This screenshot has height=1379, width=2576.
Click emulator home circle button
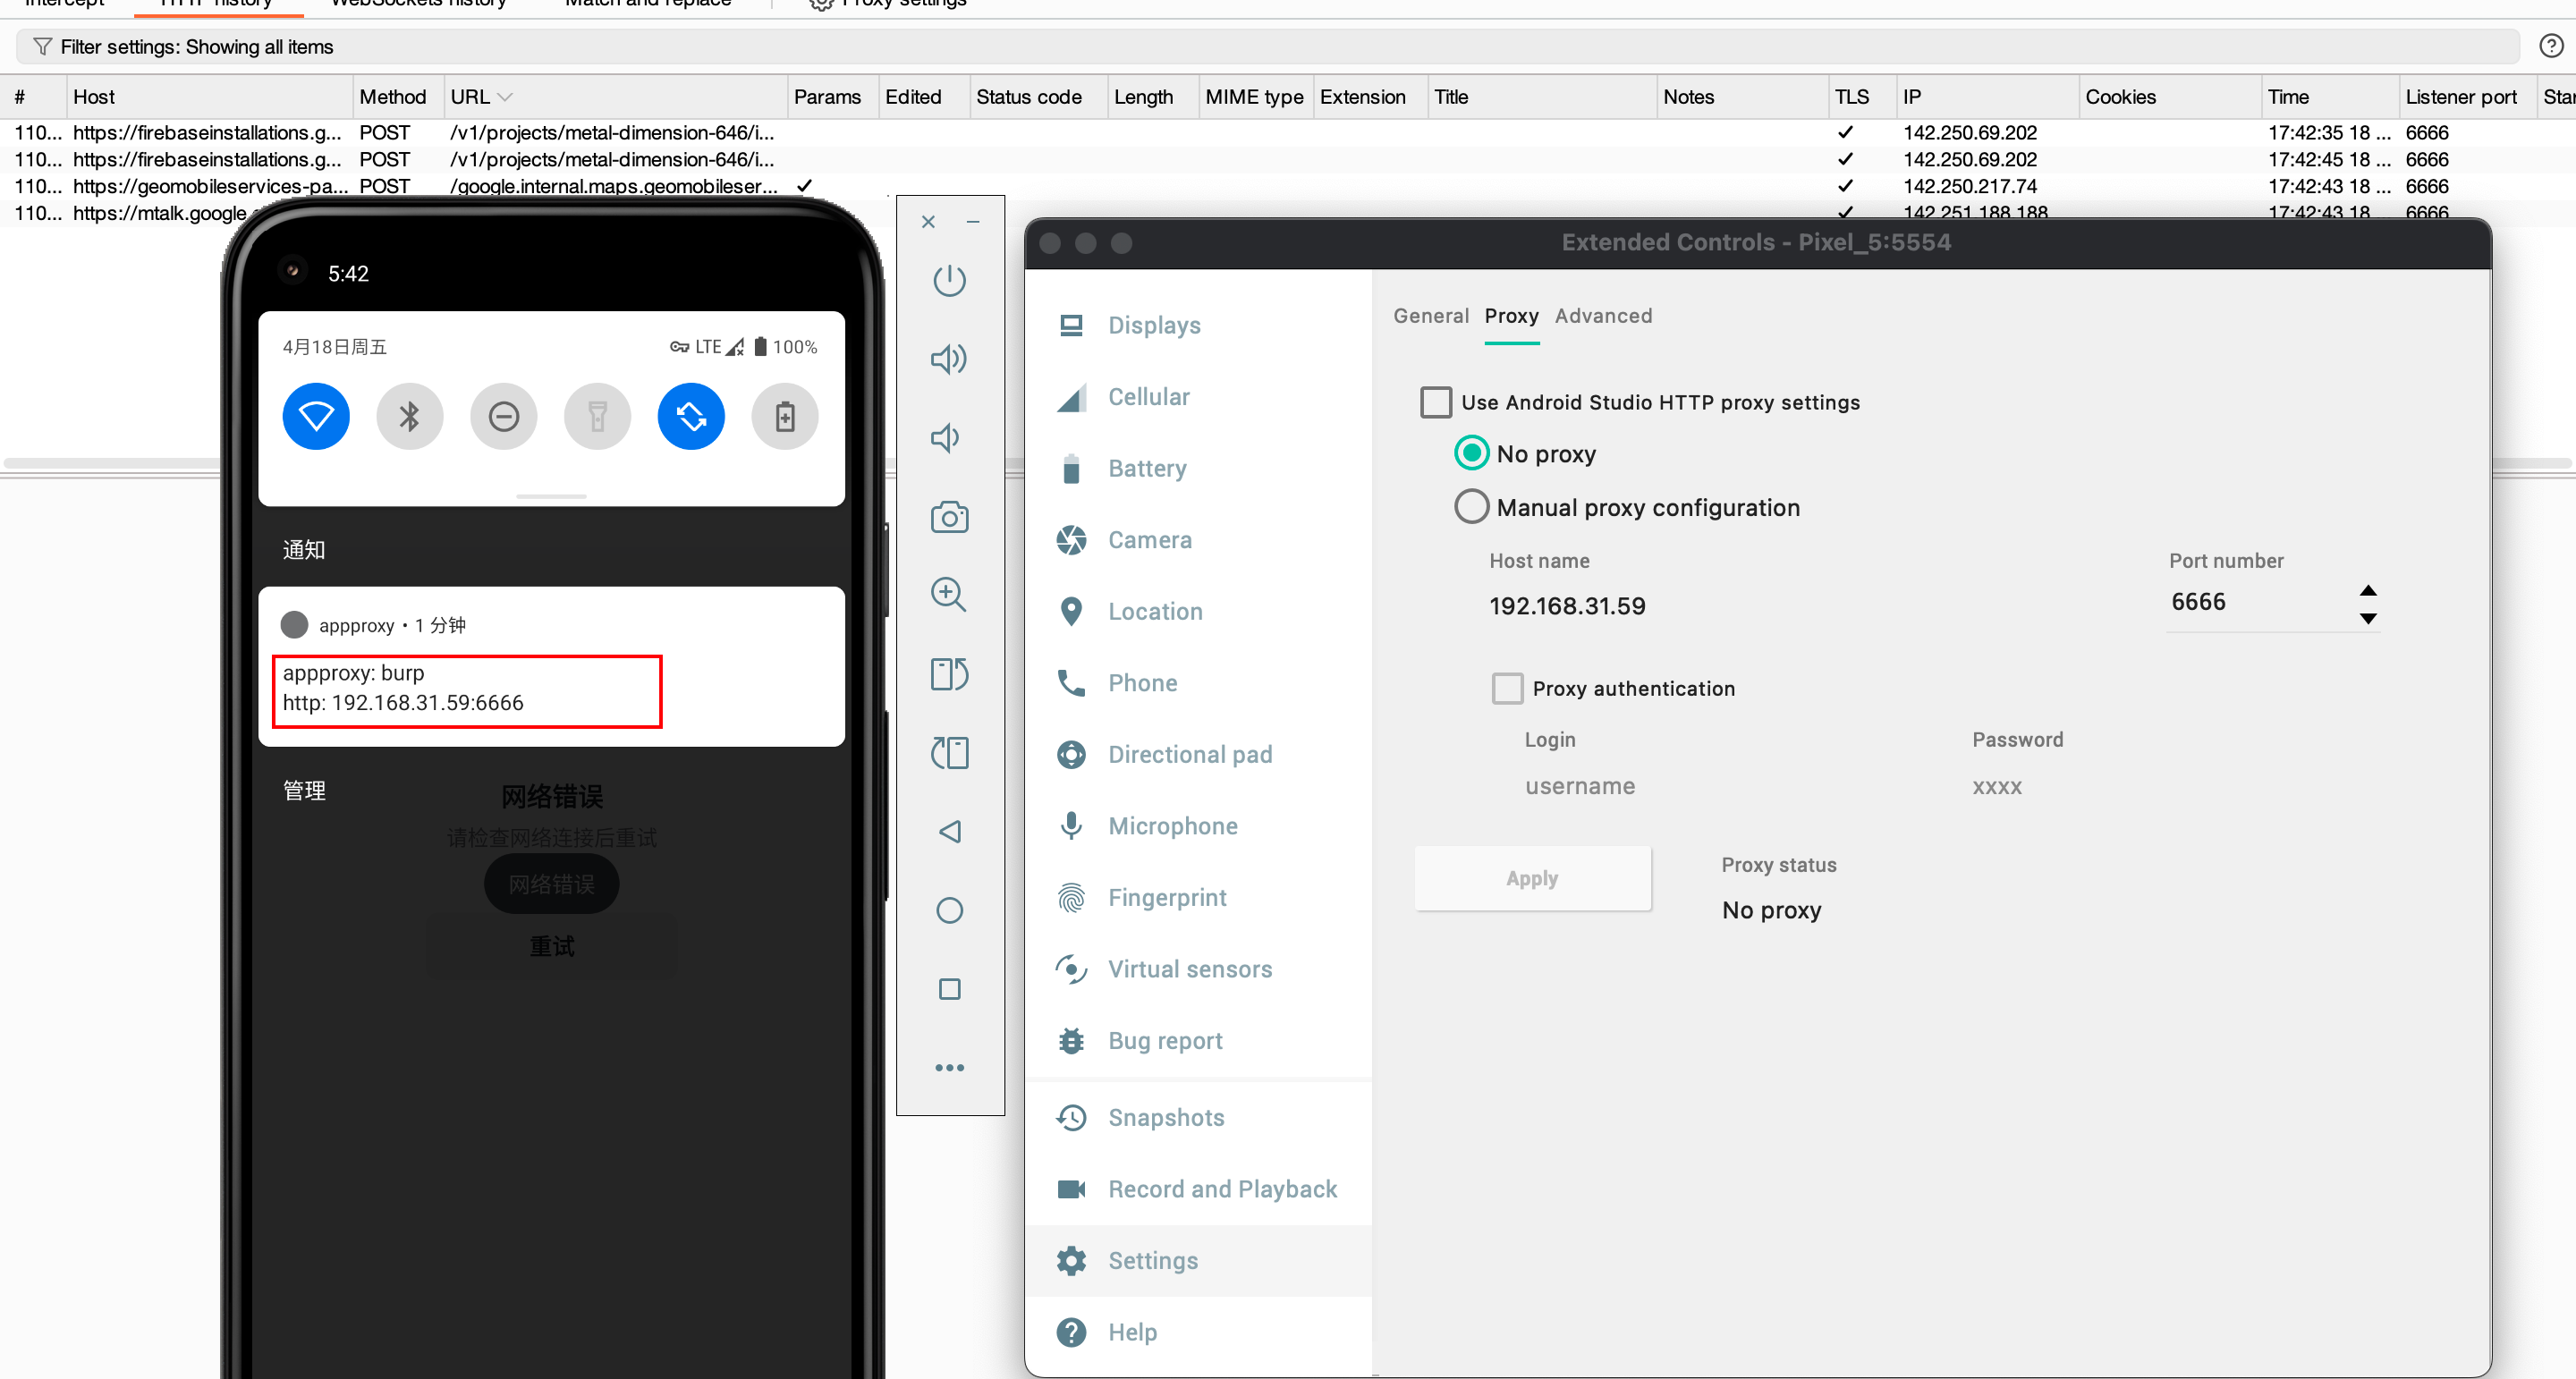(949, 910)
